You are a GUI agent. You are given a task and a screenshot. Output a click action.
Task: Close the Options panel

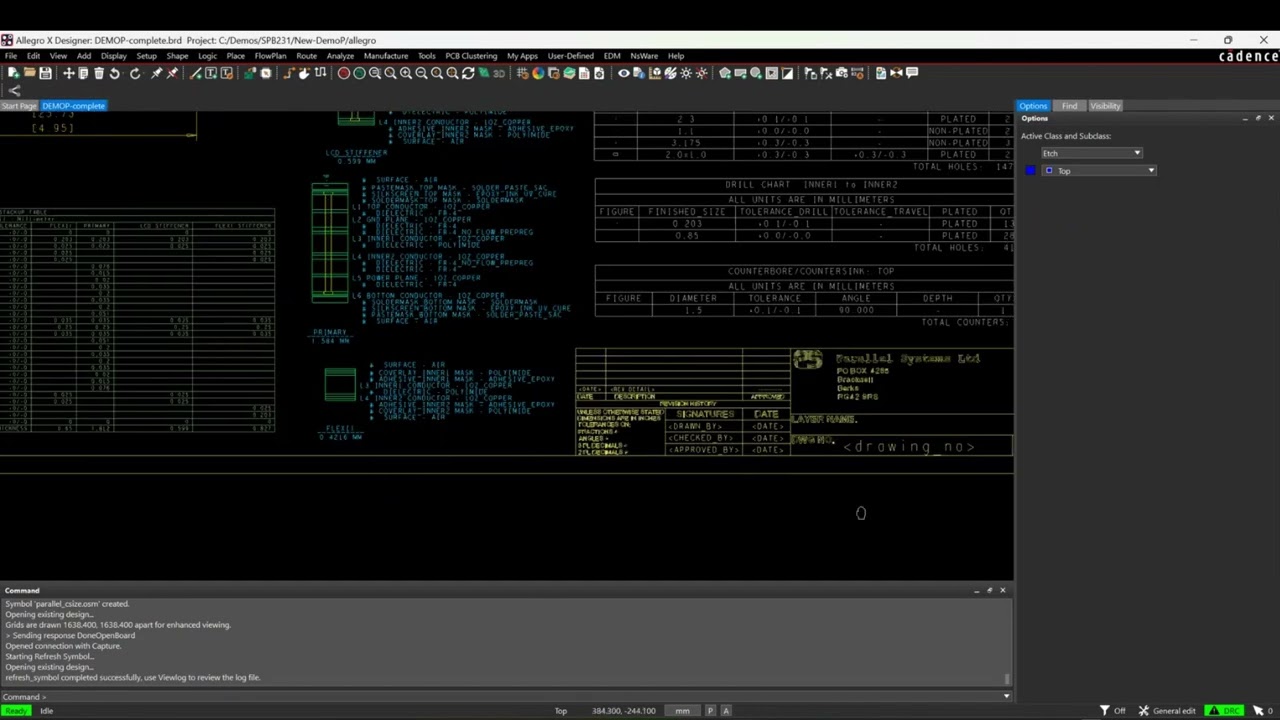(x=1271, y=118)
